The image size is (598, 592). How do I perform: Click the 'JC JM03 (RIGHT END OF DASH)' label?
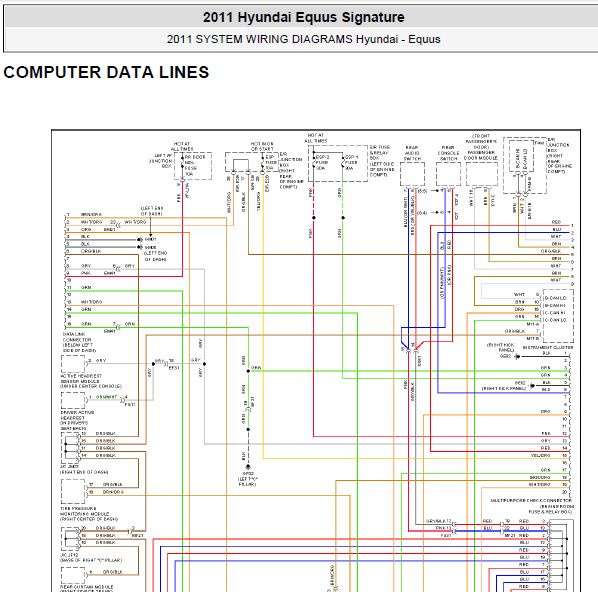84,469
